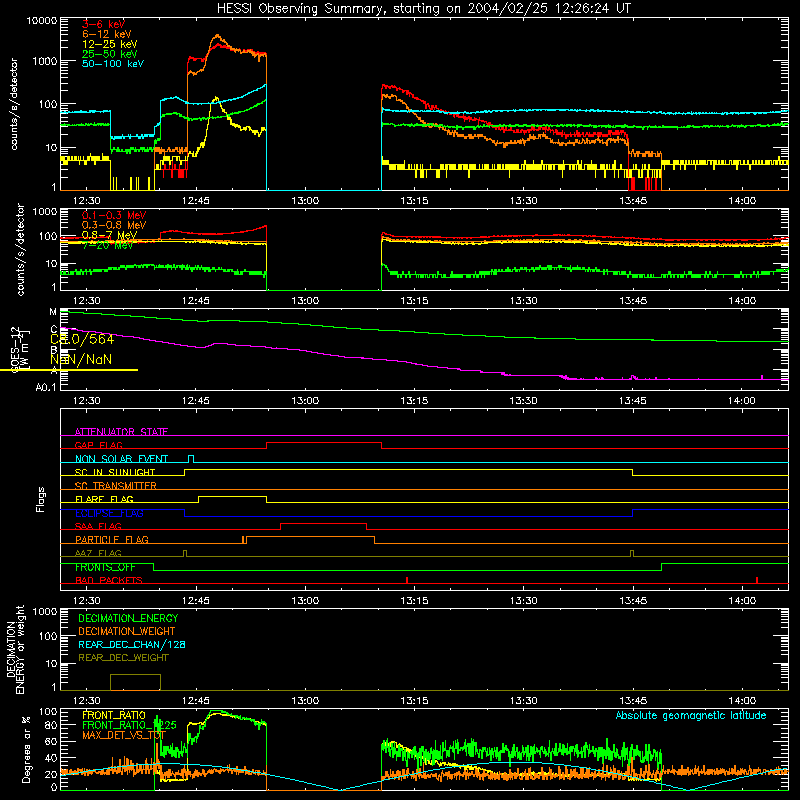Click the BAD_PACKETS flag label
The height and width of the screenshot is (800, 800).
click(109, 580)
